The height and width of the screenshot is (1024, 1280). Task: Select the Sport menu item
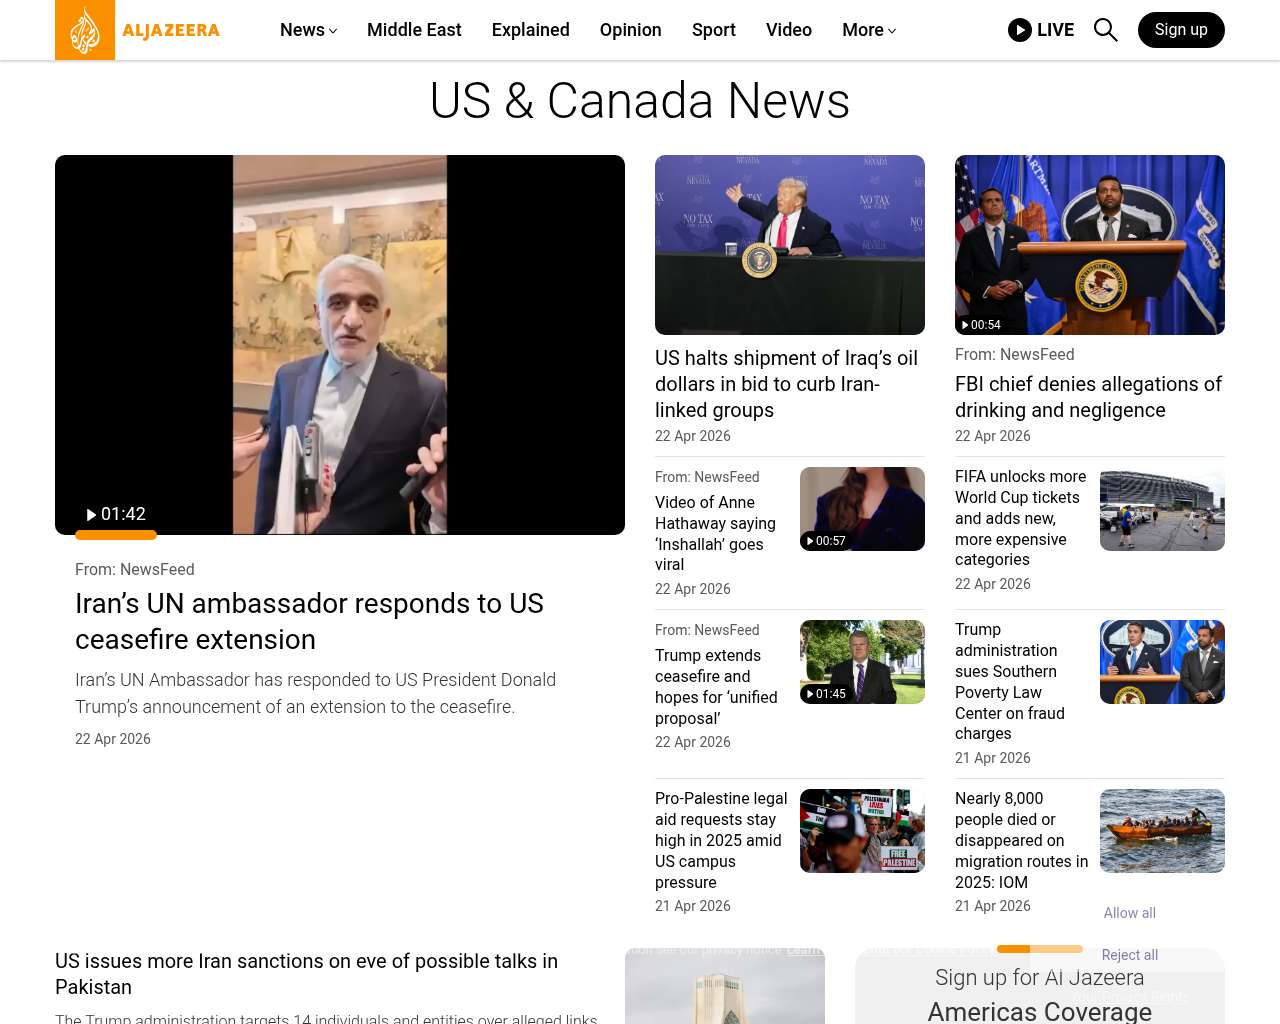point(713,30)
